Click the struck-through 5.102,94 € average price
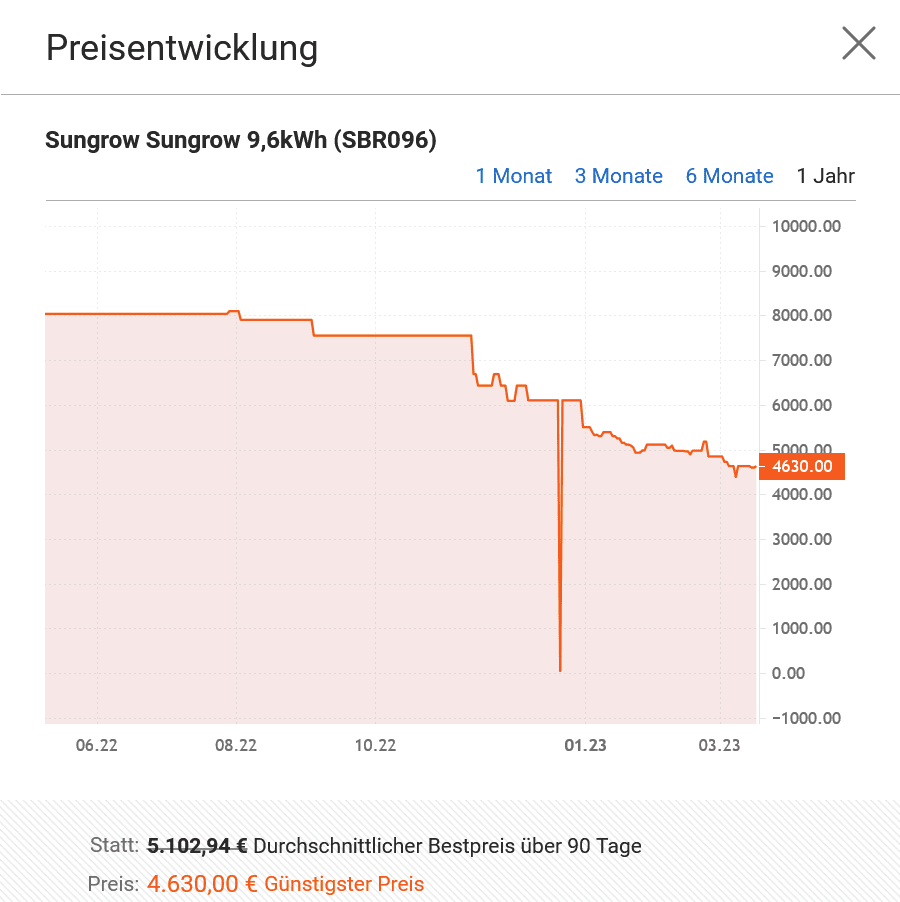Viewport: 900px width, 902px height. point(197,846)
